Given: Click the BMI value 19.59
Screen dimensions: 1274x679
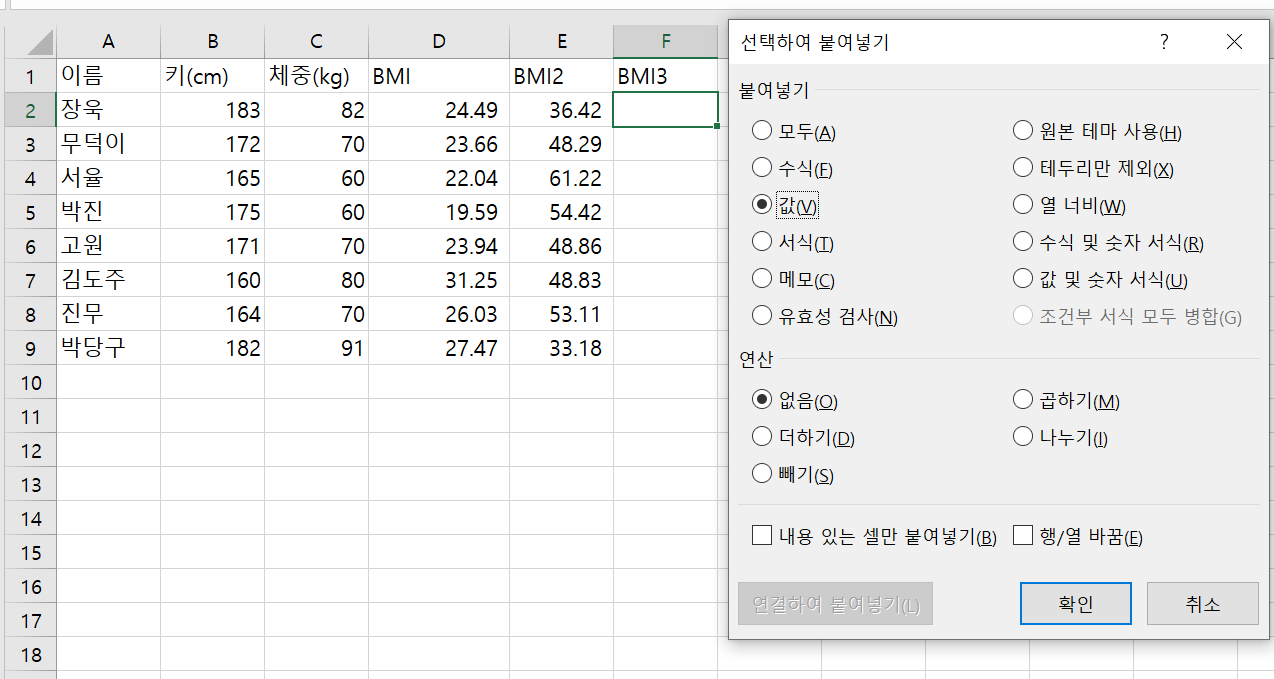Looking at the screenshot, I should point(439,212).
